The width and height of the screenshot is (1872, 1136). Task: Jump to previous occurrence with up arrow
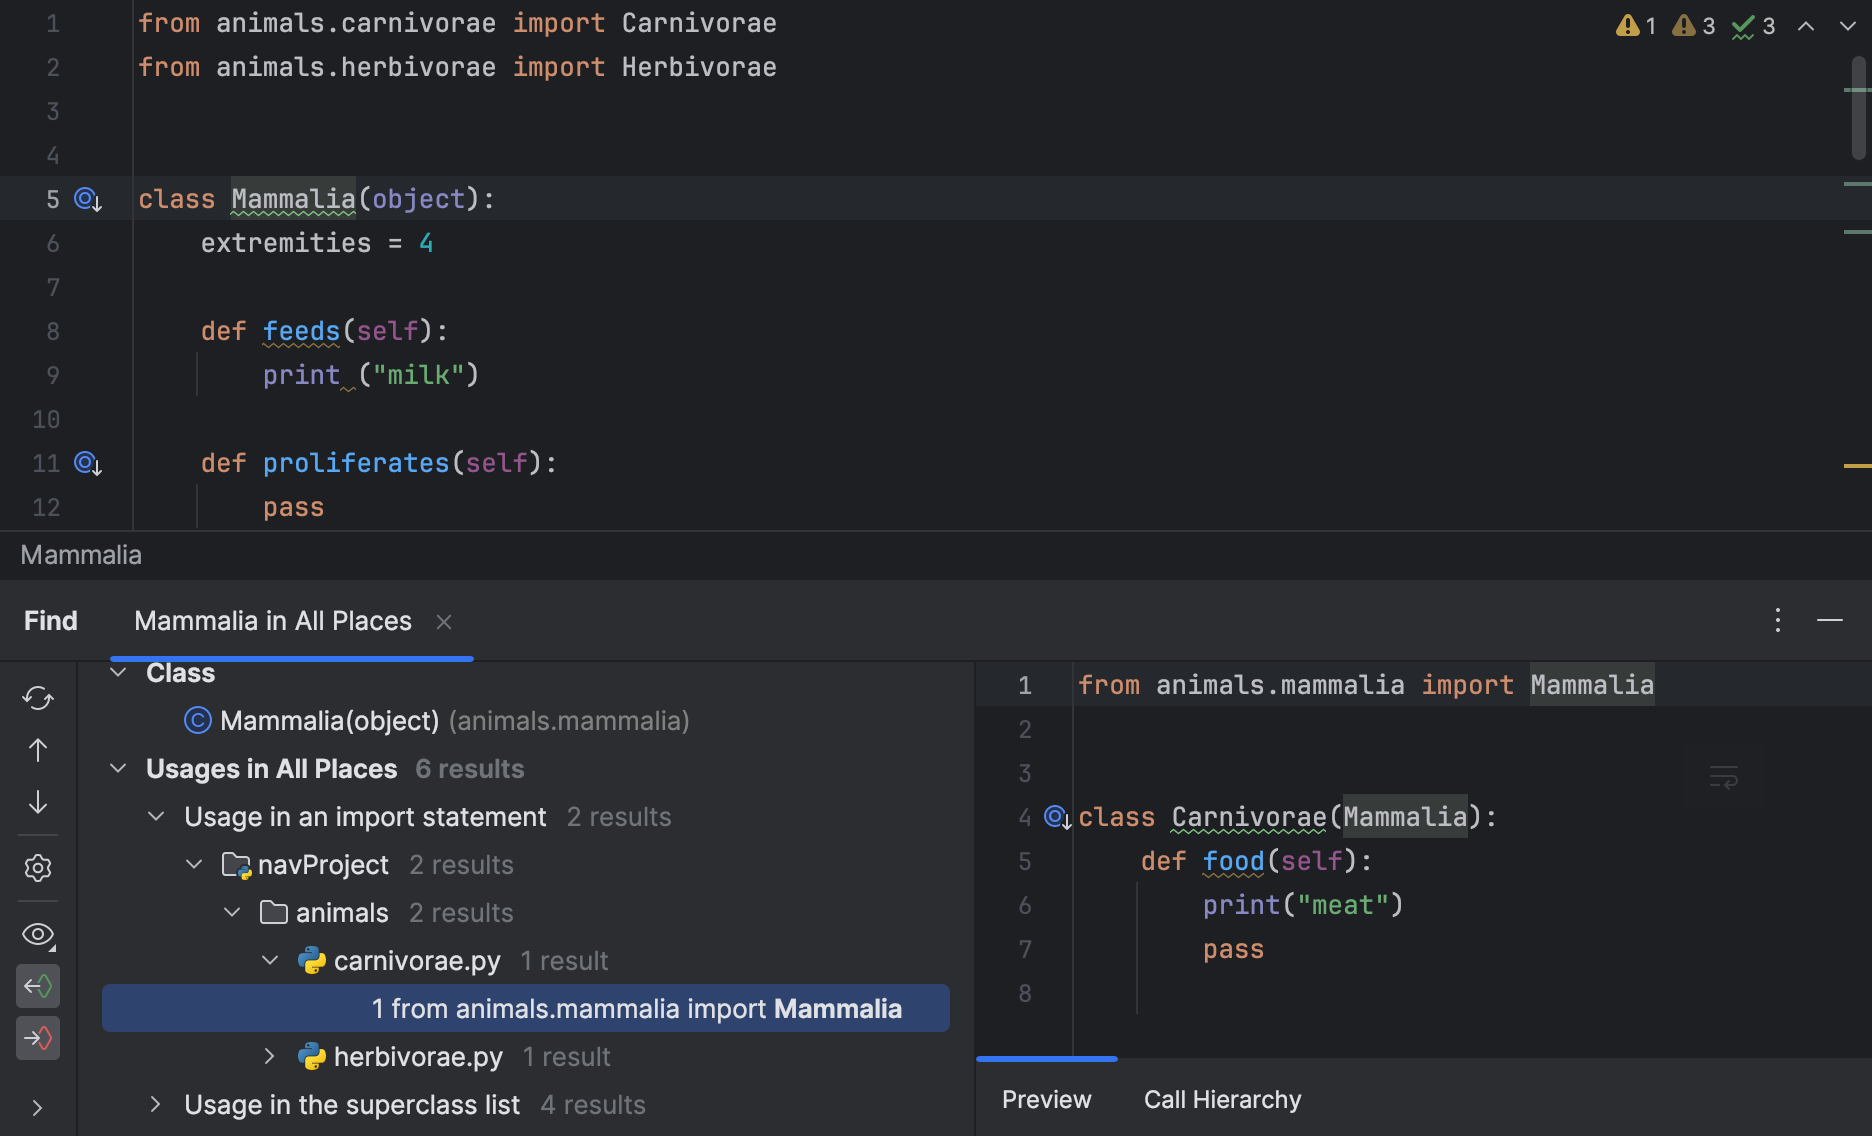pos(38,750)
